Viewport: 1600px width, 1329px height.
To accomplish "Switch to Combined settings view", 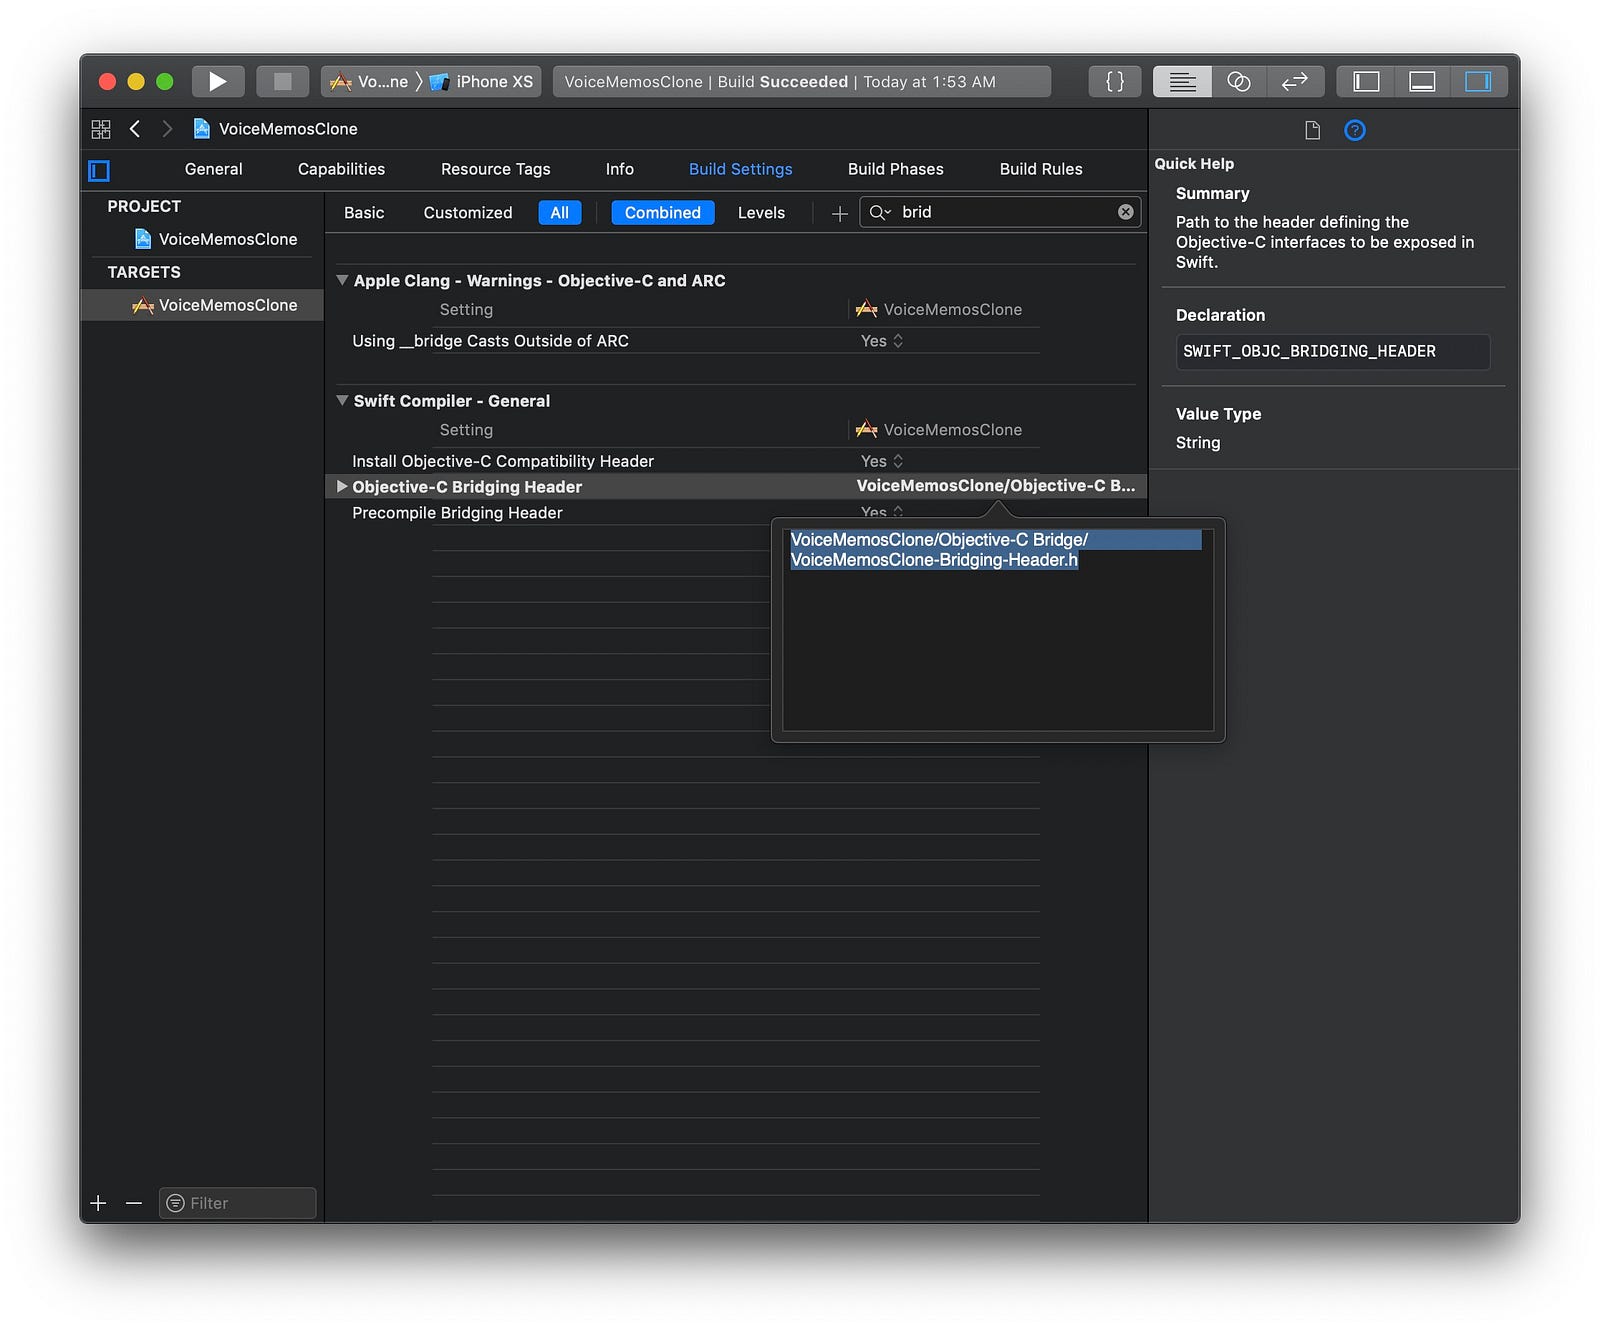I will click(662, 213).
